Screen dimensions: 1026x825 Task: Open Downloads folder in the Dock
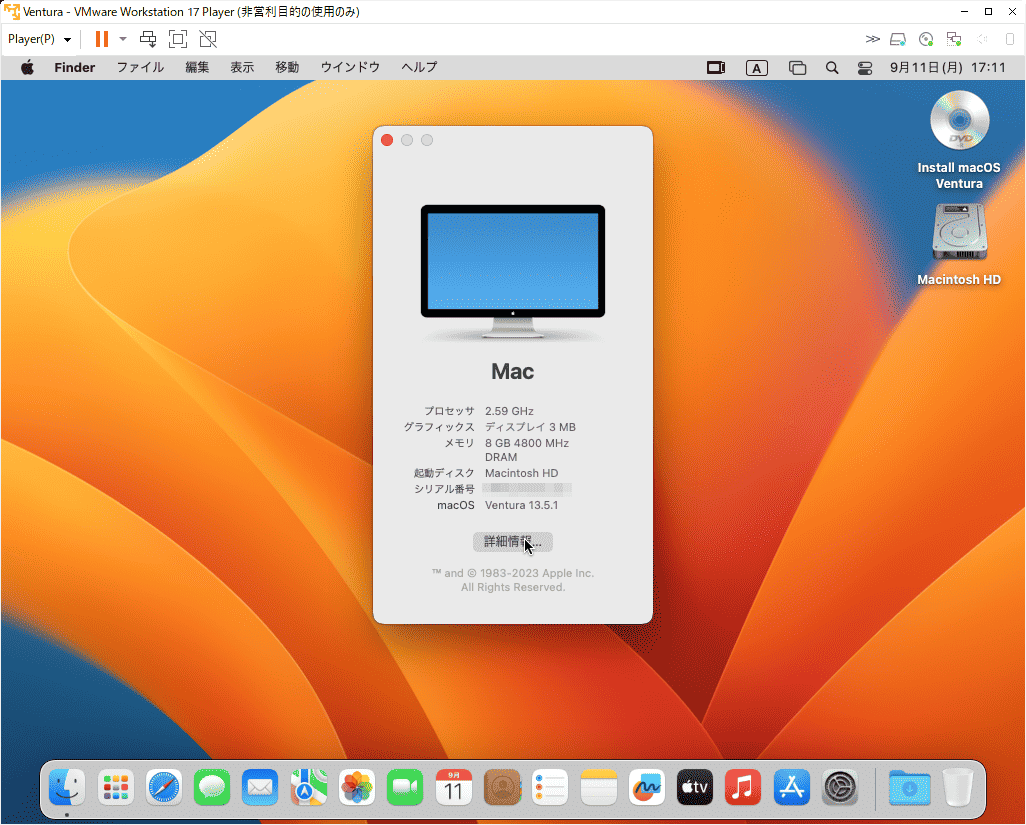tap(910, 787)
